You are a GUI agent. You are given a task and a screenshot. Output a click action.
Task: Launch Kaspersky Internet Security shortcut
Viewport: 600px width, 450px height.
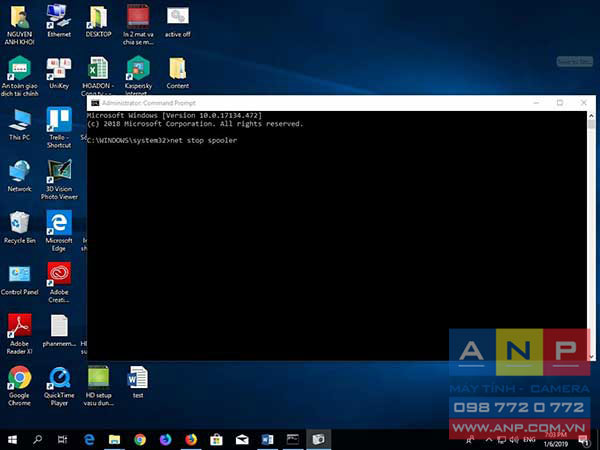[x=138, y=68]
